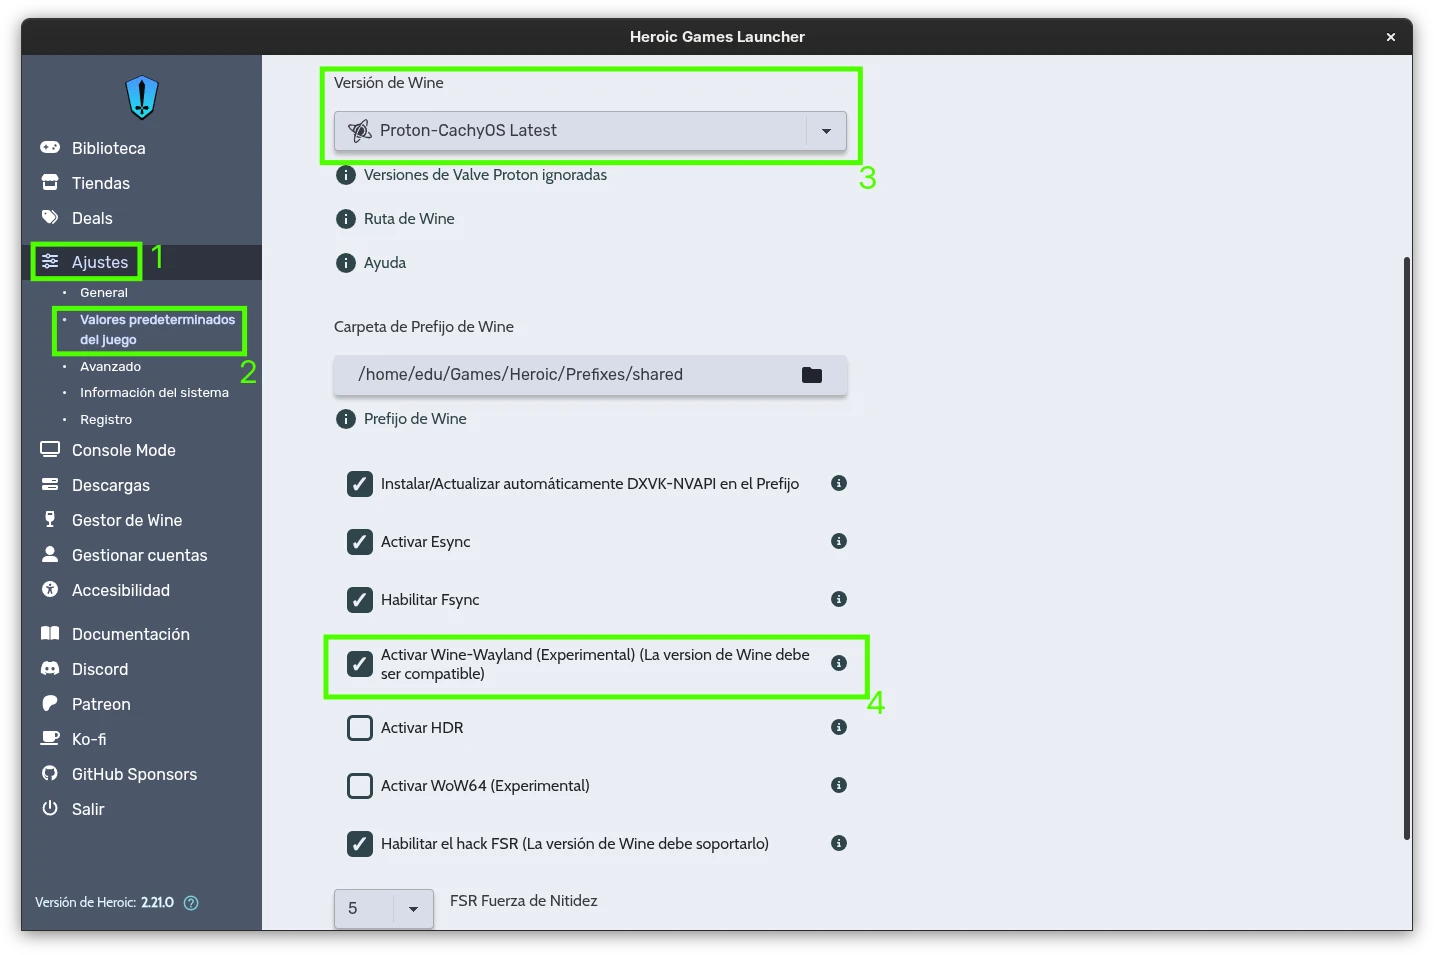Toggle Habilitar Fsync checkbox
Image resolution: width=1434 pixels, height=955 pixels.
(360, 600)
